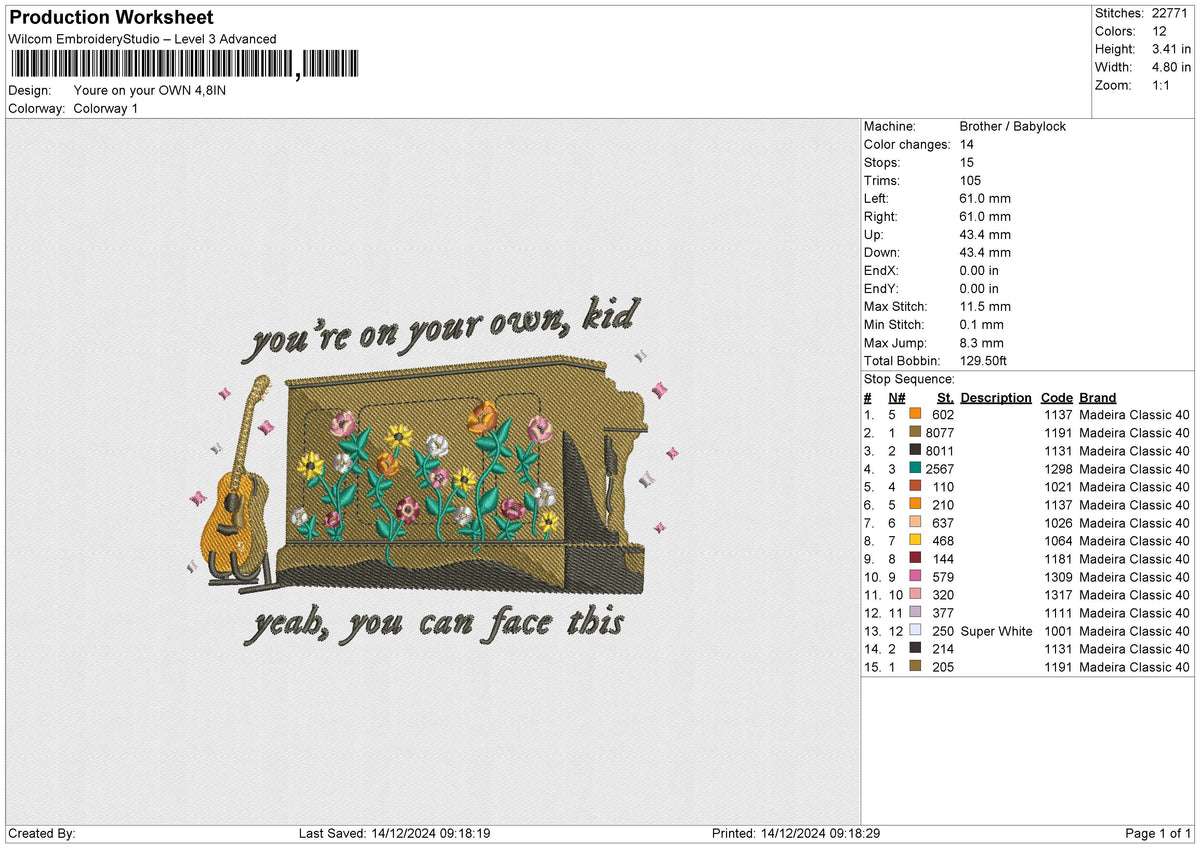Image resolution: width=1200 pixels, height=848 pixels.
Task: Select the Super White color swatch
Action: point(915,631)
